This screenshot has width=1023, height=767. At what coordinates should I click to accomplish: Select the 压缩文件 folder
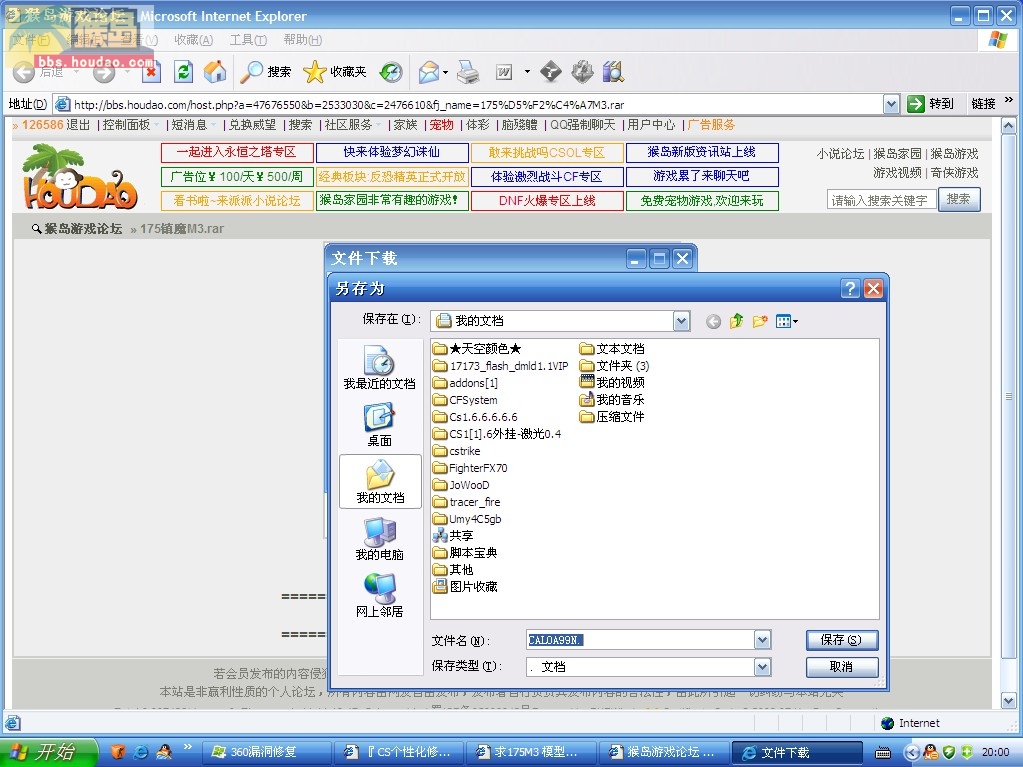point(612,416)
